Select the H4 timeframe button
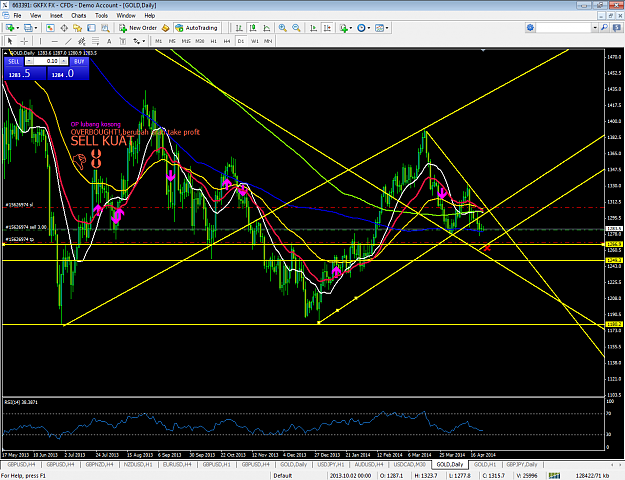 point(227,41)
